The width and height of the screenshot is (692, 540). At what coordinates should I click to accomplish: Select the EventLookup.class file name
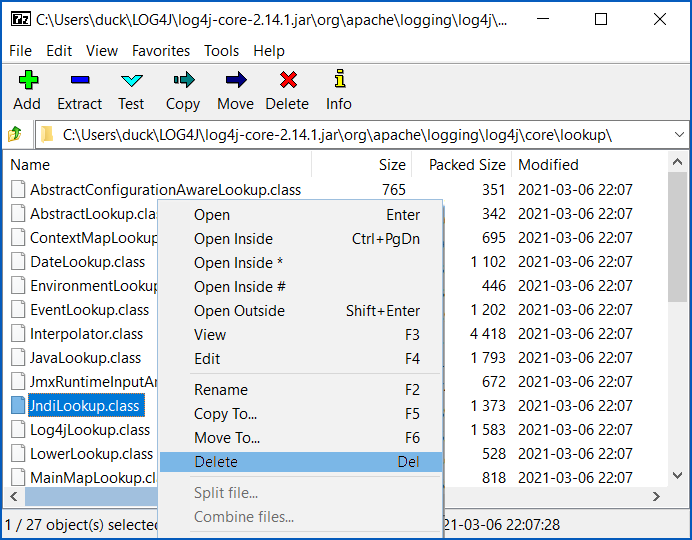coord(90,310)
